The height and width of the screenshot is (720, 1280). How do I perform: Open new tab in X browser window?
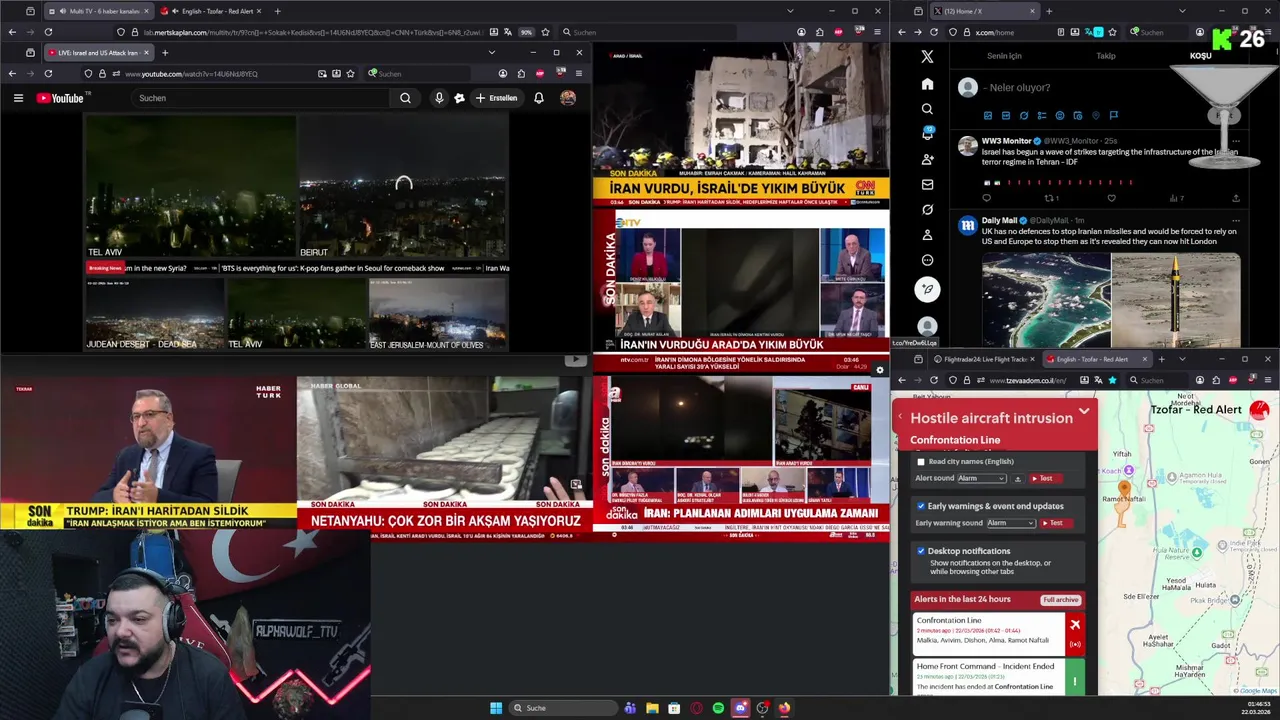[x=1048, y=11]
